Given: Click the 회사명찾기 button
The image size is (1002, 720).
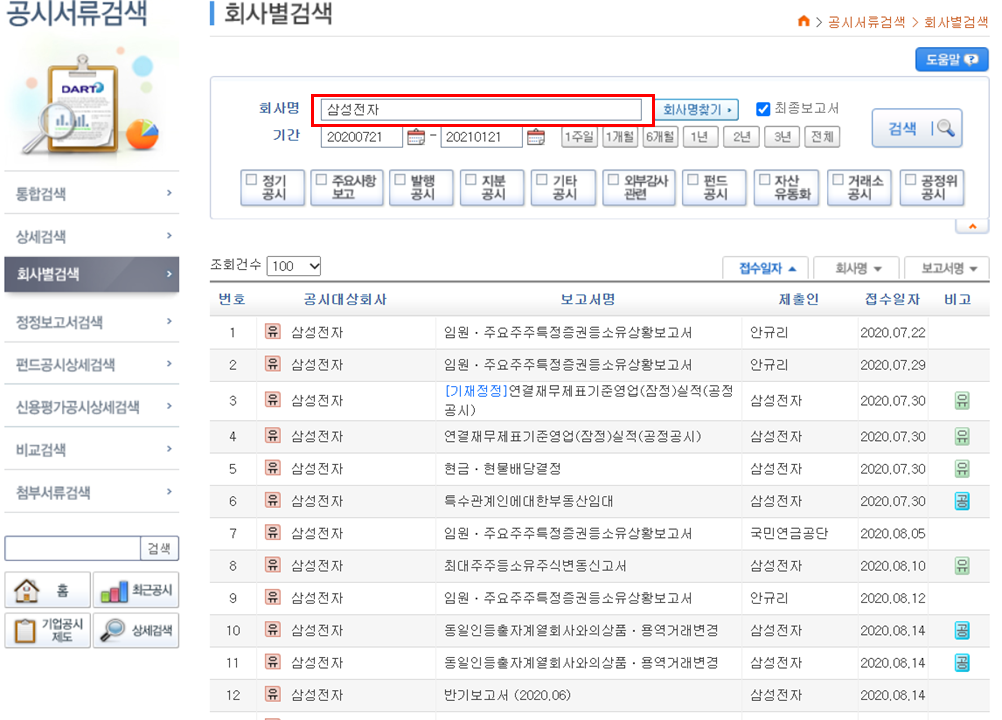Looking at the screenshot, I should tap(697, 110).
